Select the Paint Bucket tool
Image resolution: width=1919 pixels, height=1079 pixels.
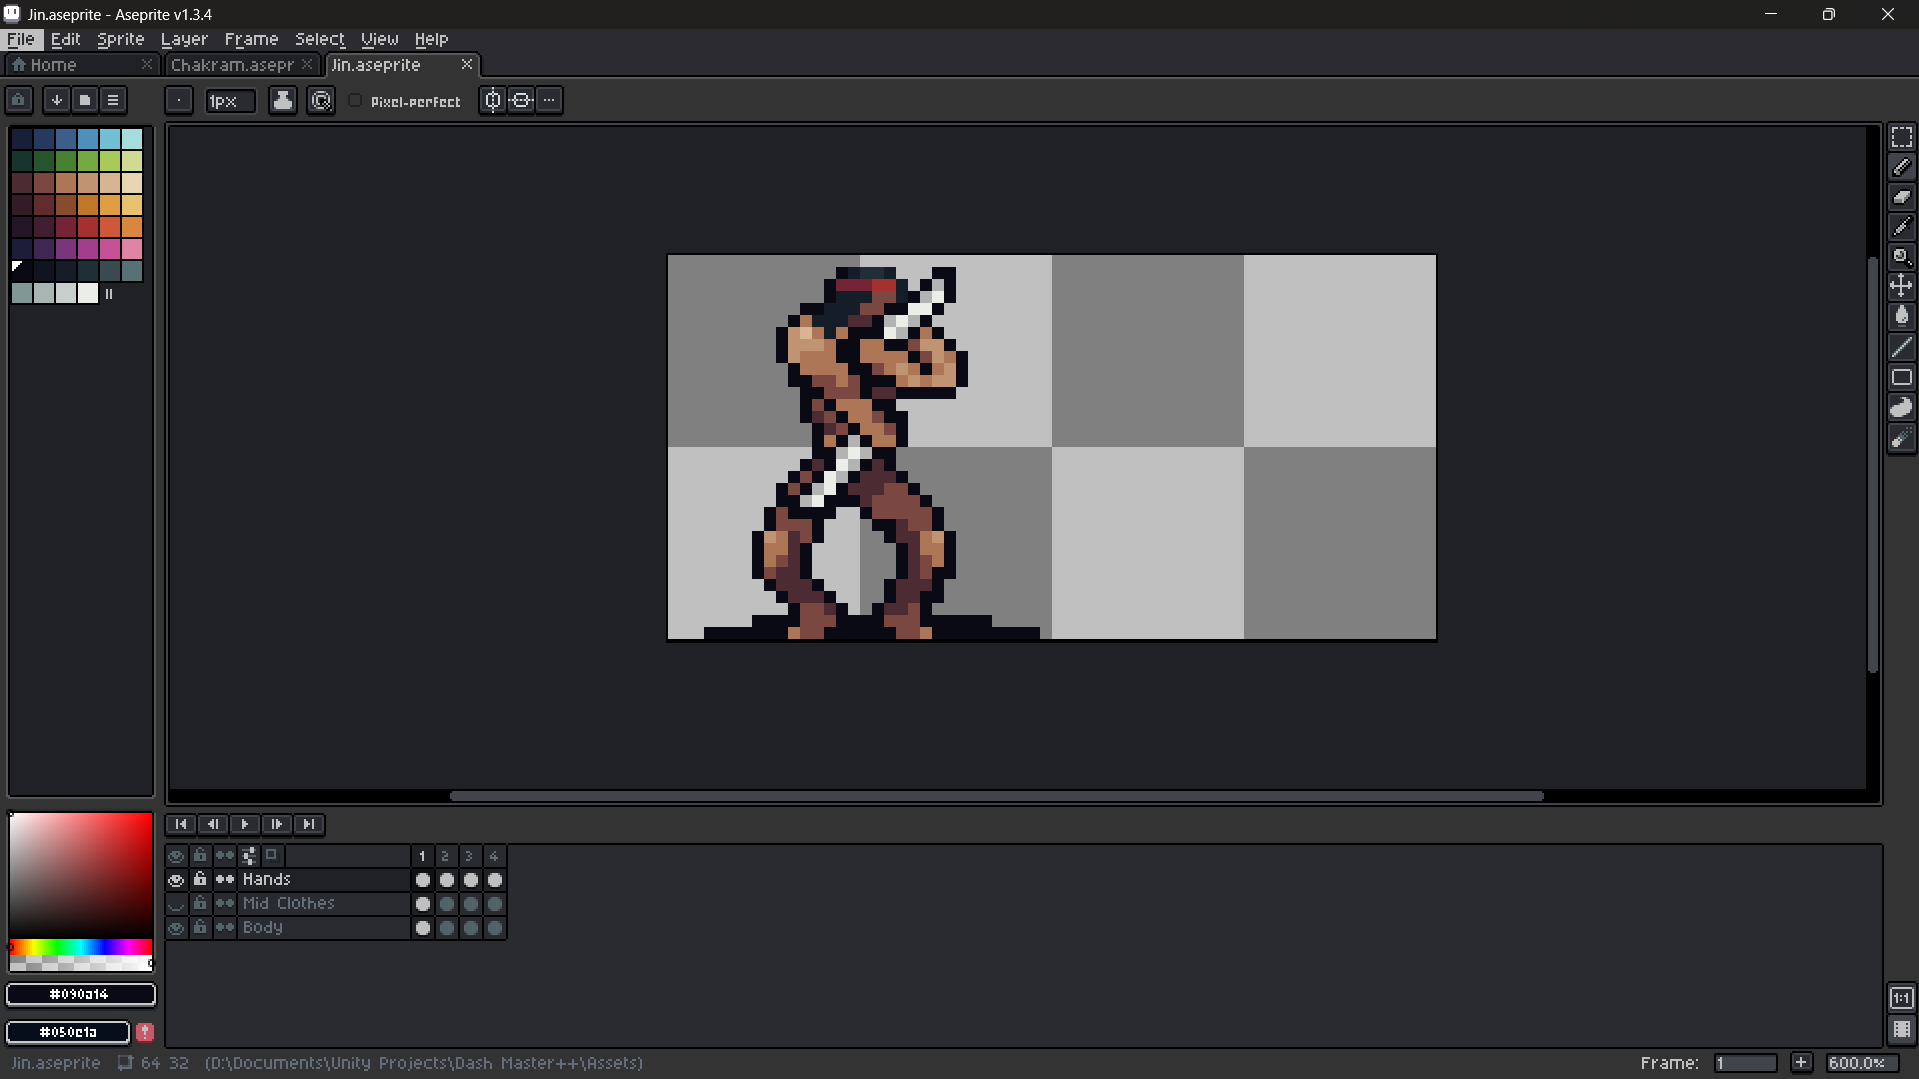1901,316
